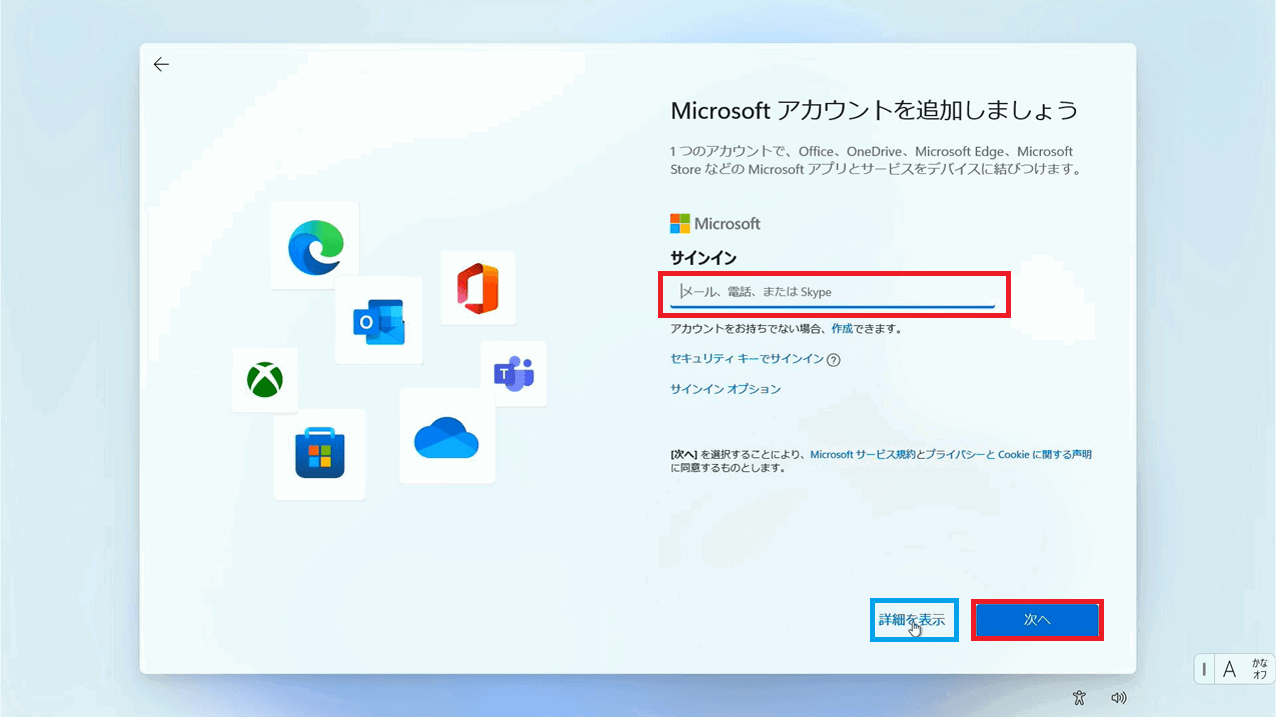The height and width of the screenshot is (717, 1276).
Task: Click the text アカウントをお持ちでない場合
Action: (748, 329)
